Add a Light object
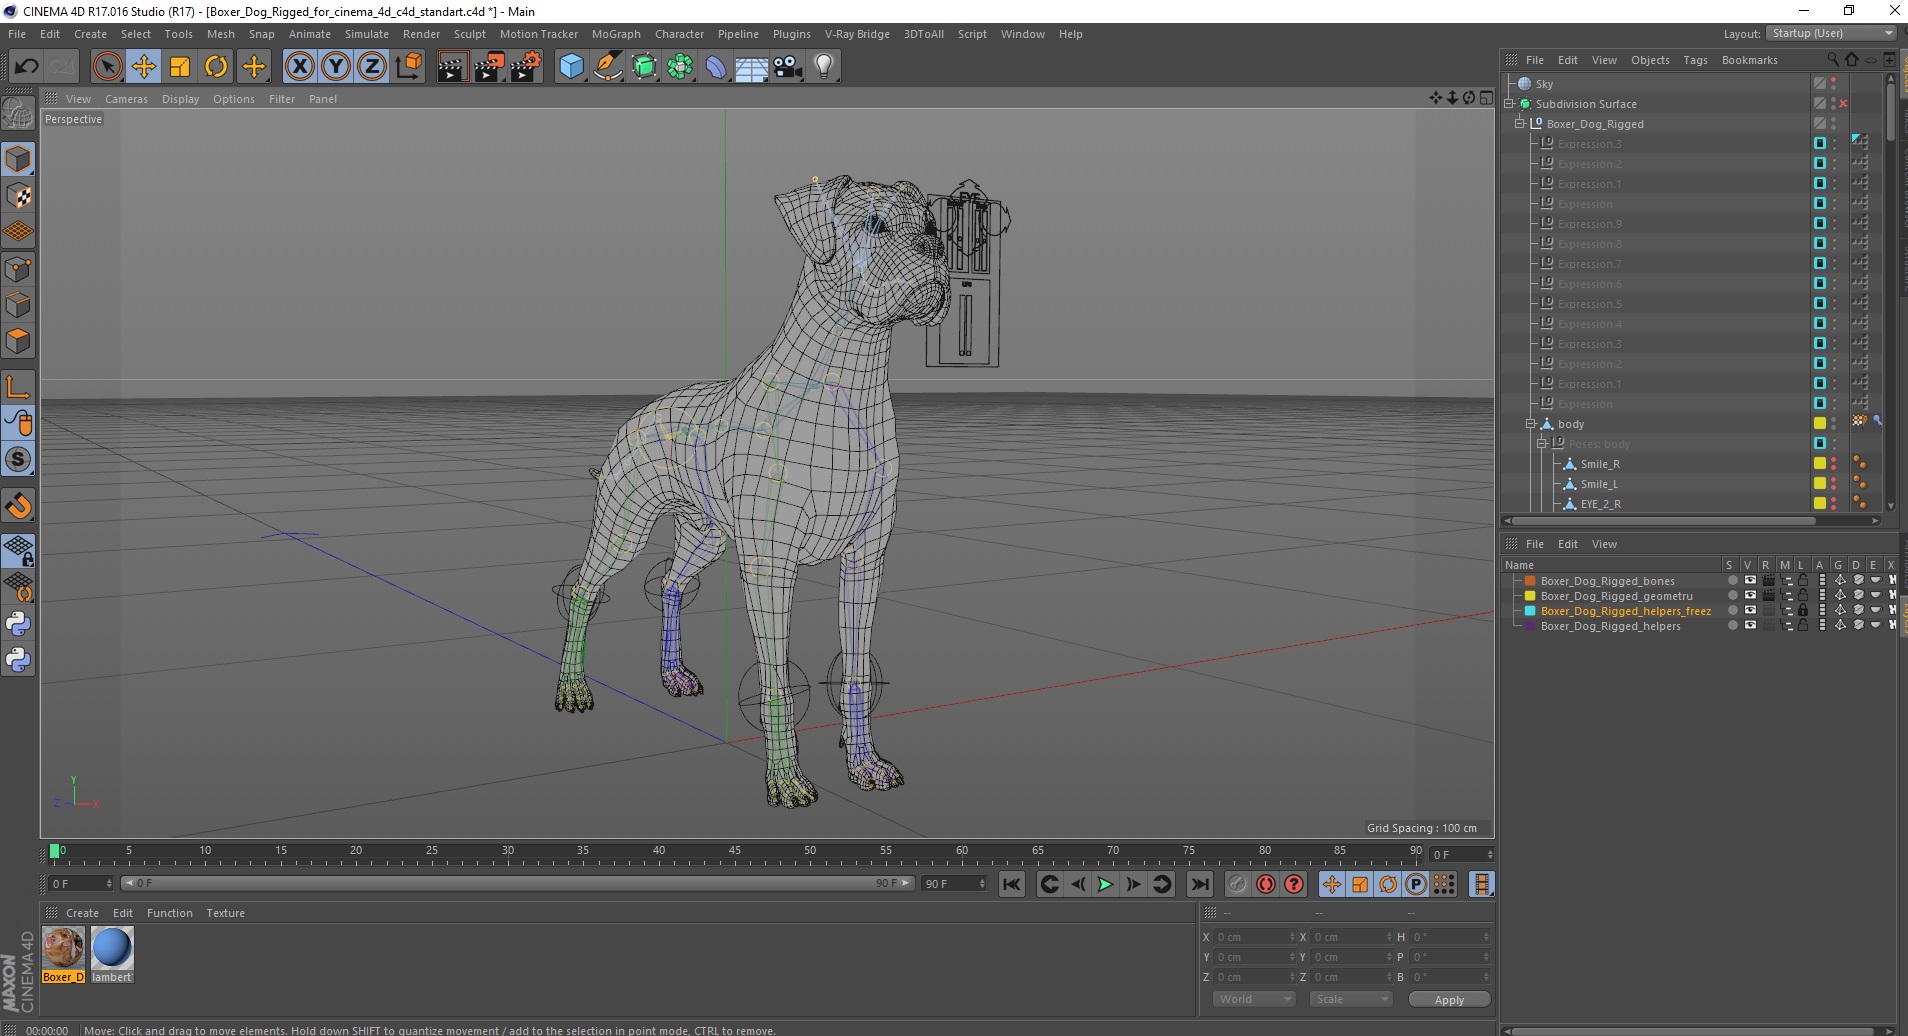 tap(824, 67)
